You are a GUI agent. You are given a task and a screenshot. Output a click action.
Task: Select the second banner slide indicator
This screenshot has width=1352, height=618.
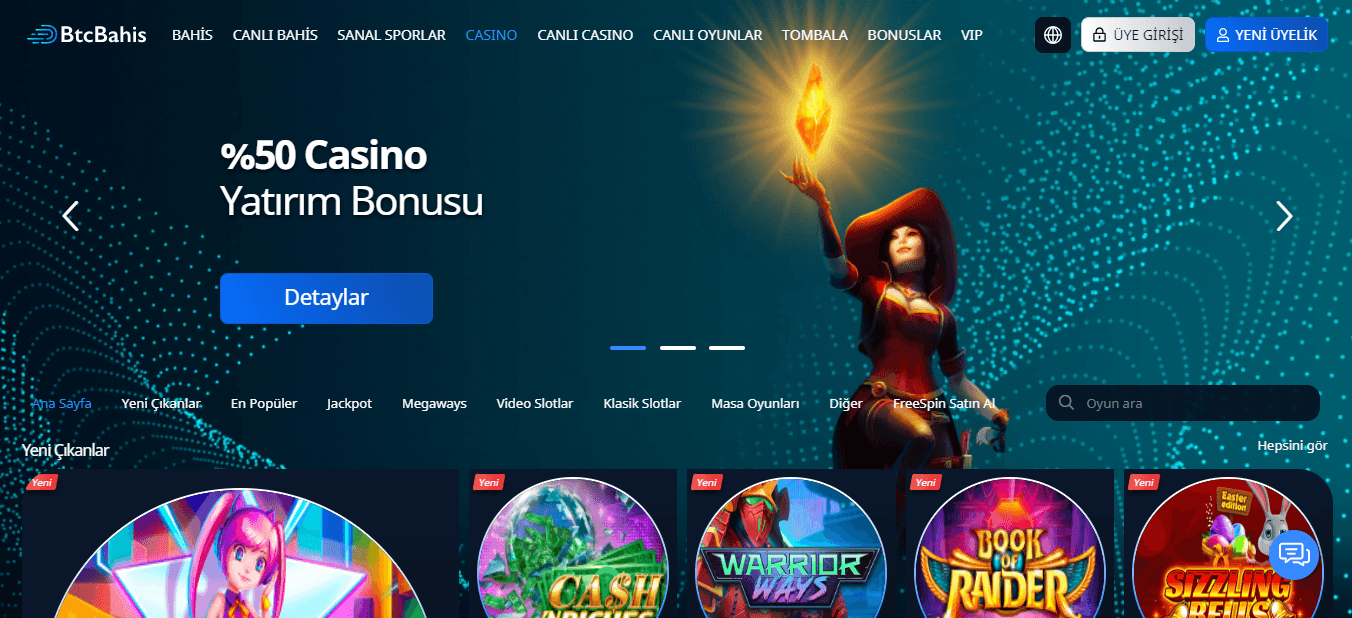click(x=677, y=347)
